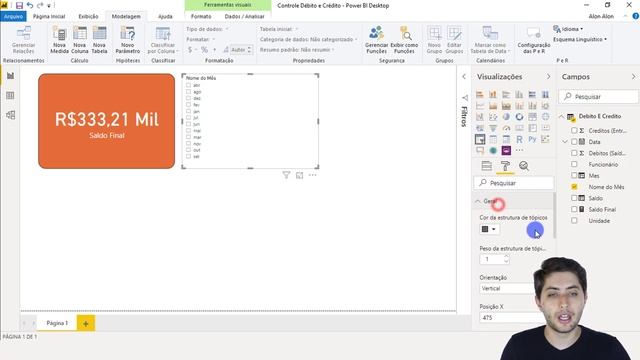Open the Idioma dropdown
The image size is (640, 360).
click(x=568, y=29)
